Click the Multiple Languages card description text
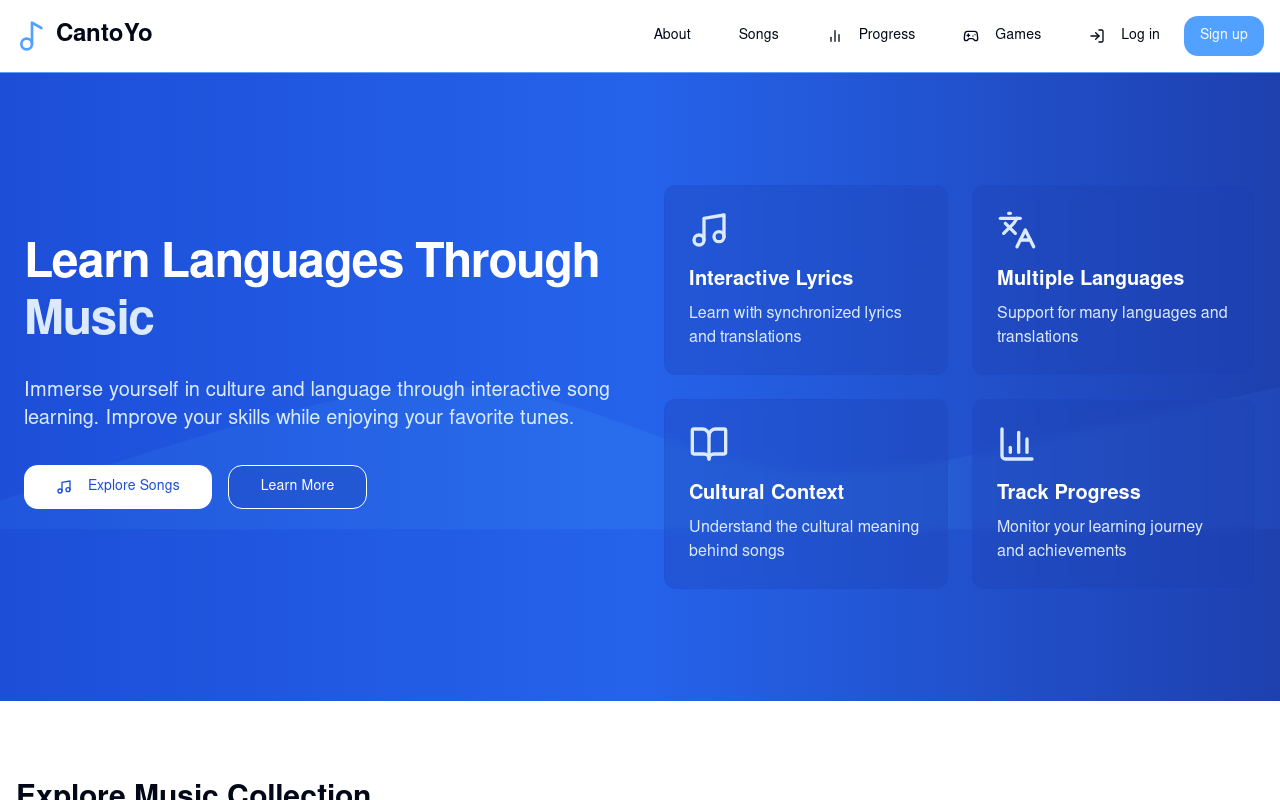The height and width of the screenshot is (800, 1280). click(1112, 325)
